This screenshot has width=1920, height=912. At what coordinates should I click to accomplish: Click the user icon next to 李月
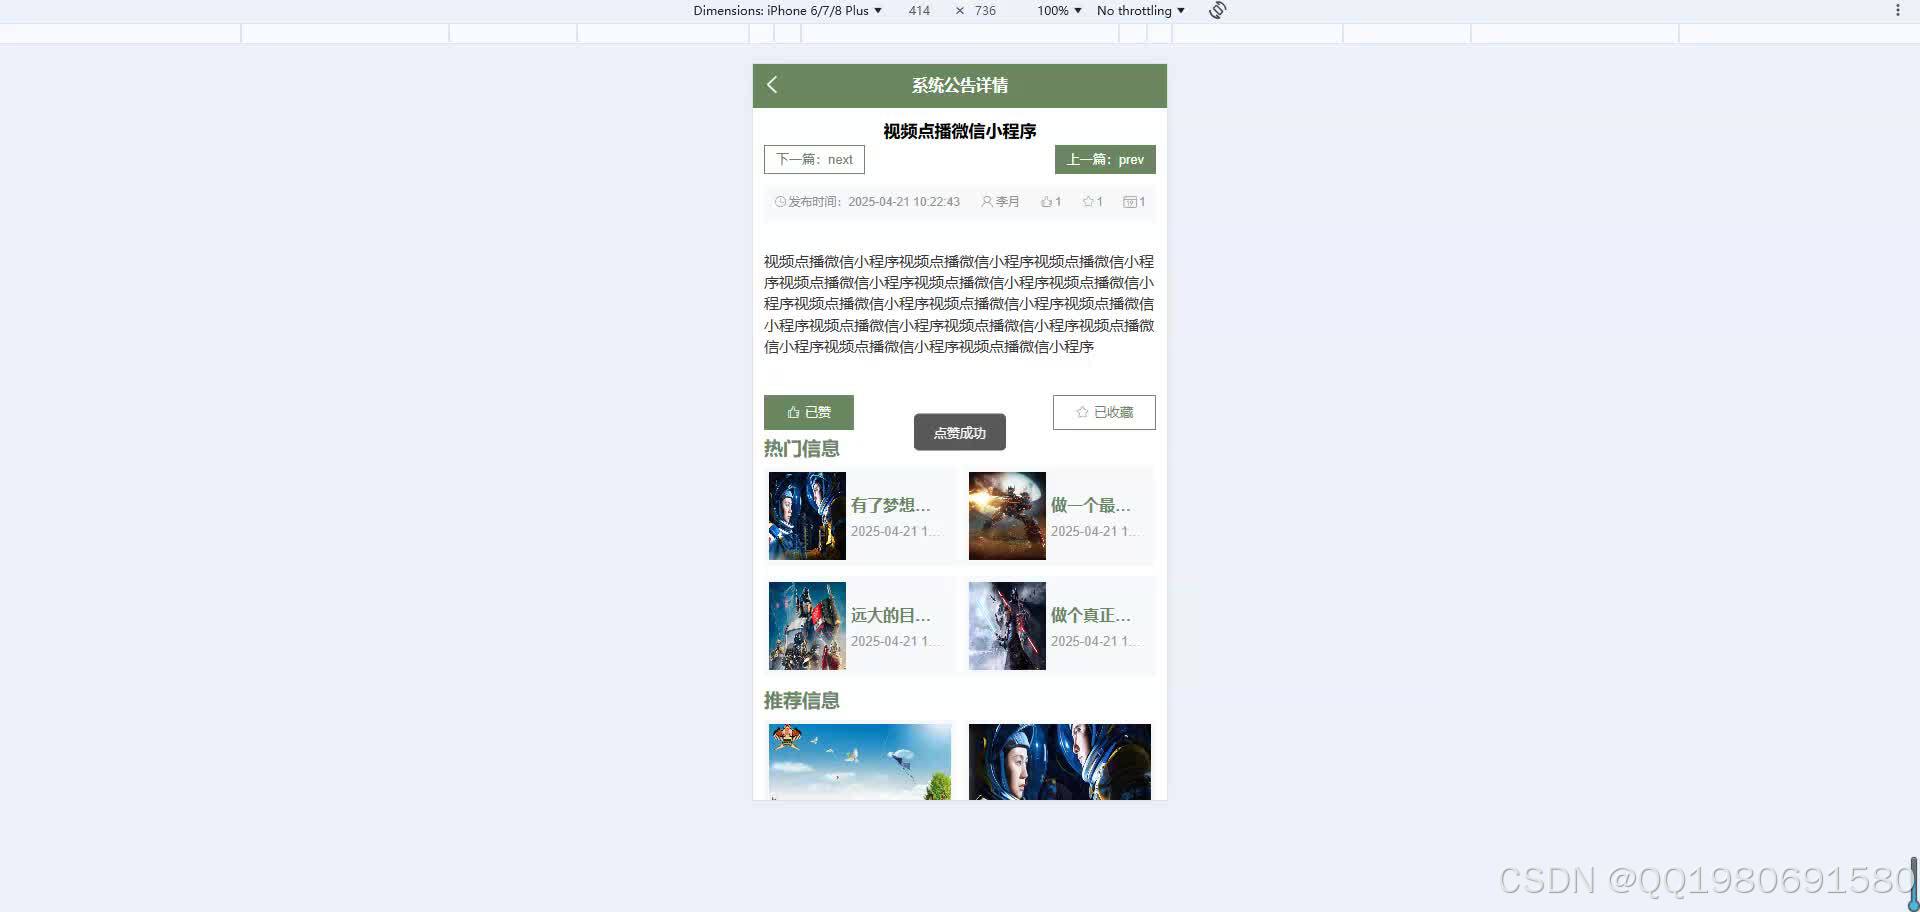pyautogui.click(x=987, y=201)
